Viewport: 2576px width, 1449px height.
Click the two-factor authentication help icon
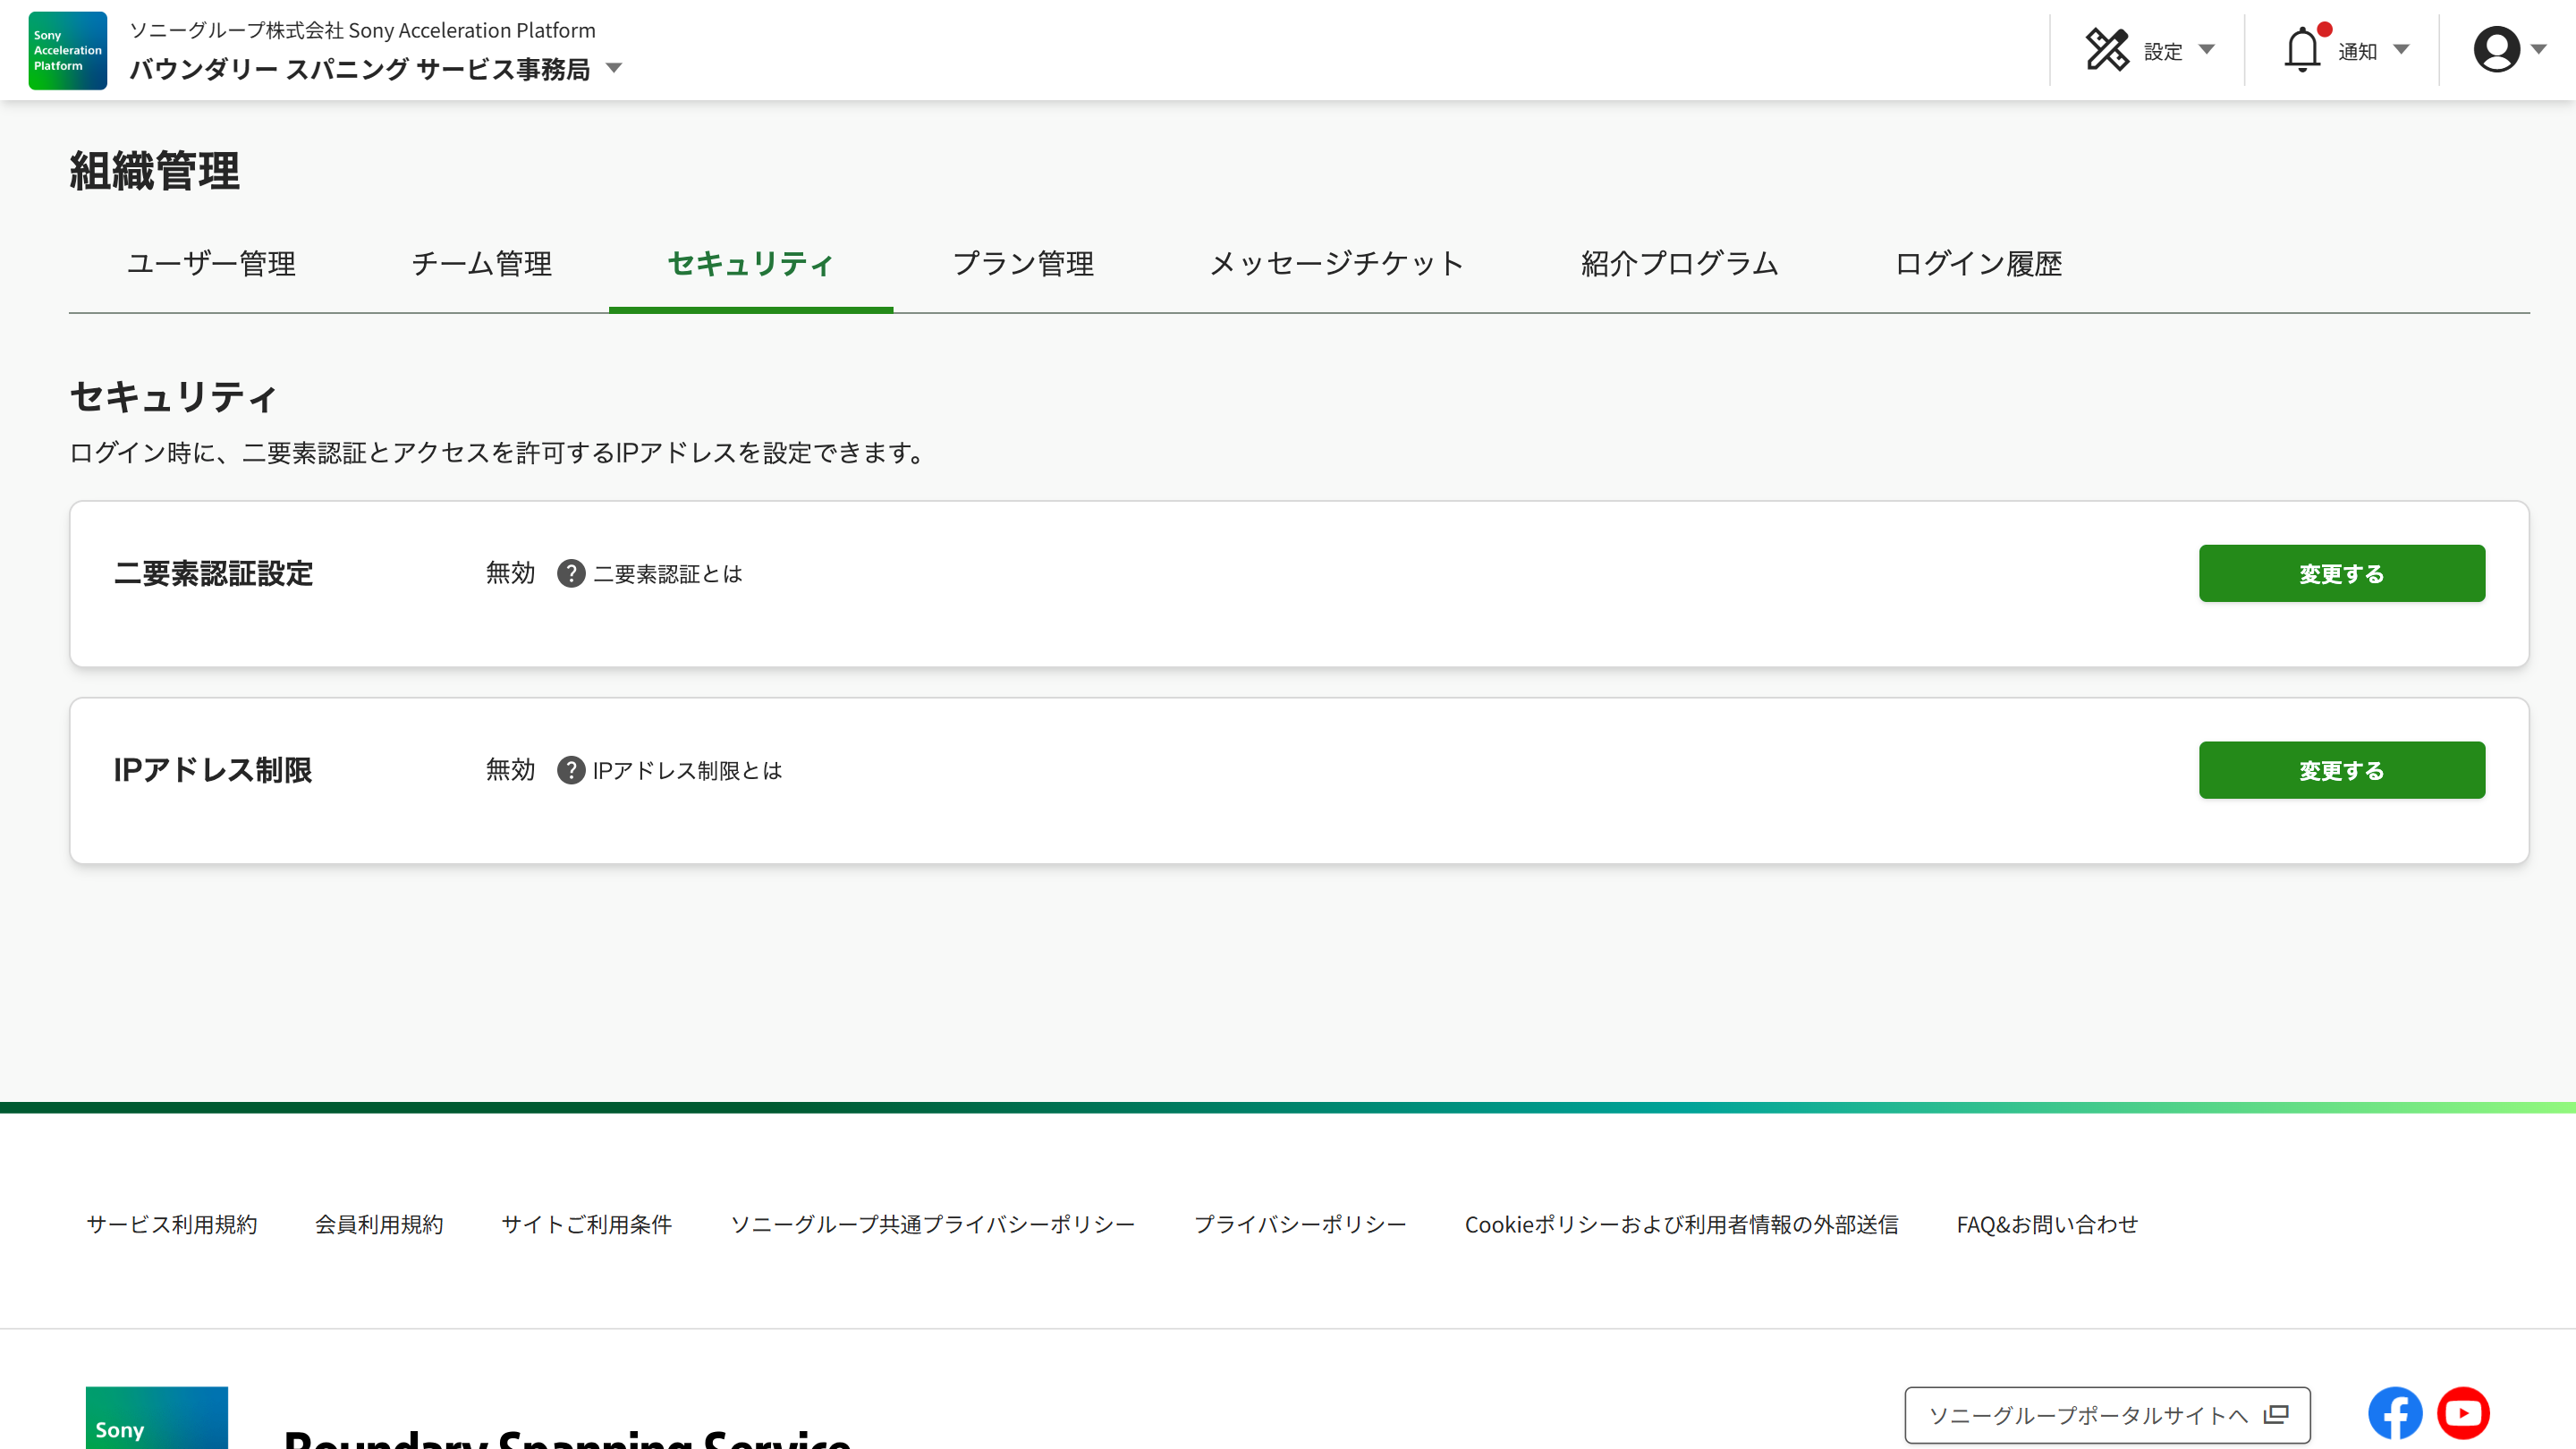click(x=570, y=574)
